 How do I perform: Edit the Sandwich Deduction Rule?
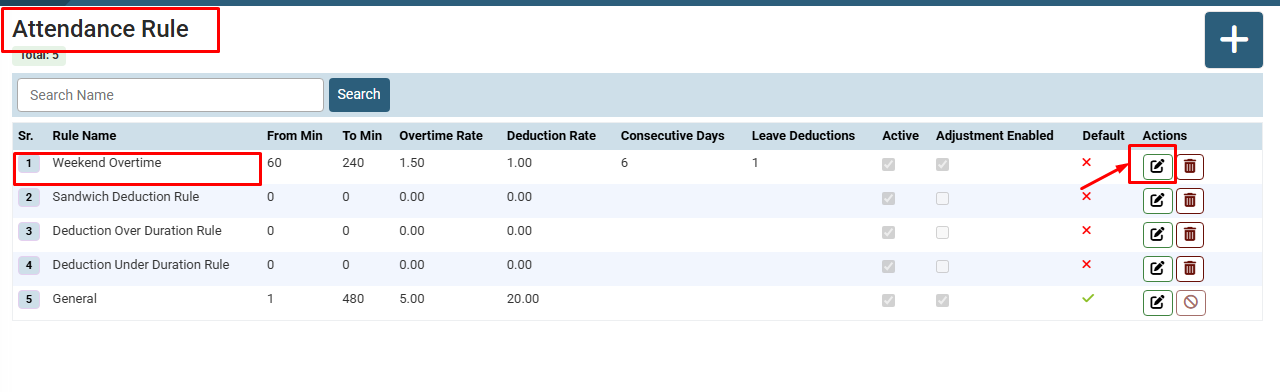(x=1157, y=201)
